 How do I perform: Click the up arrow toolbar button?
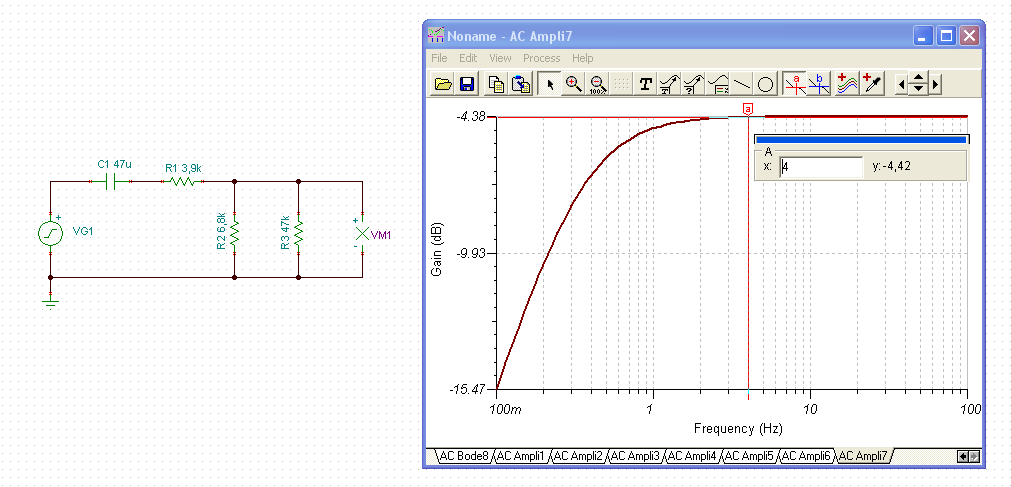click(x=919, y=78)
